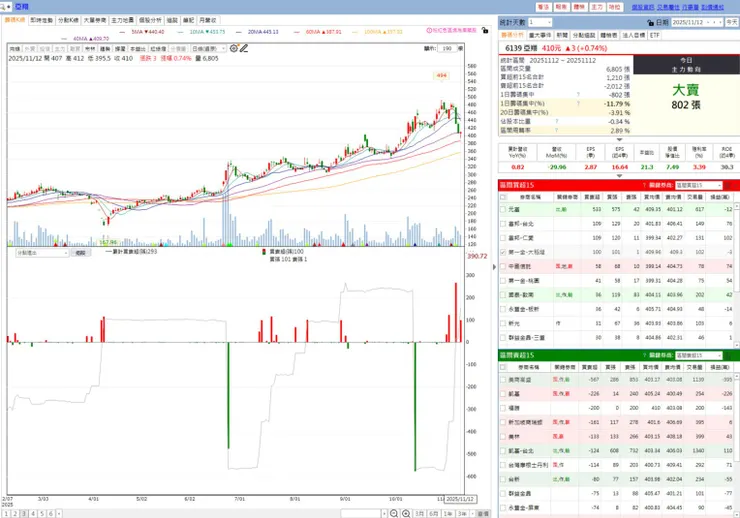This screenshot has height=518, width=740.
Task: Open the 統計天數 dropdown
Action: [540, 22]
